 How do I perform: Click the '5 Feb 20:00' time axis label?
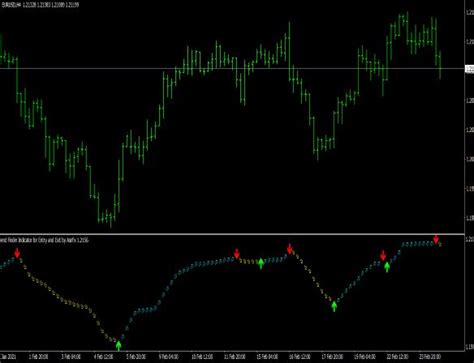point(136,357)
